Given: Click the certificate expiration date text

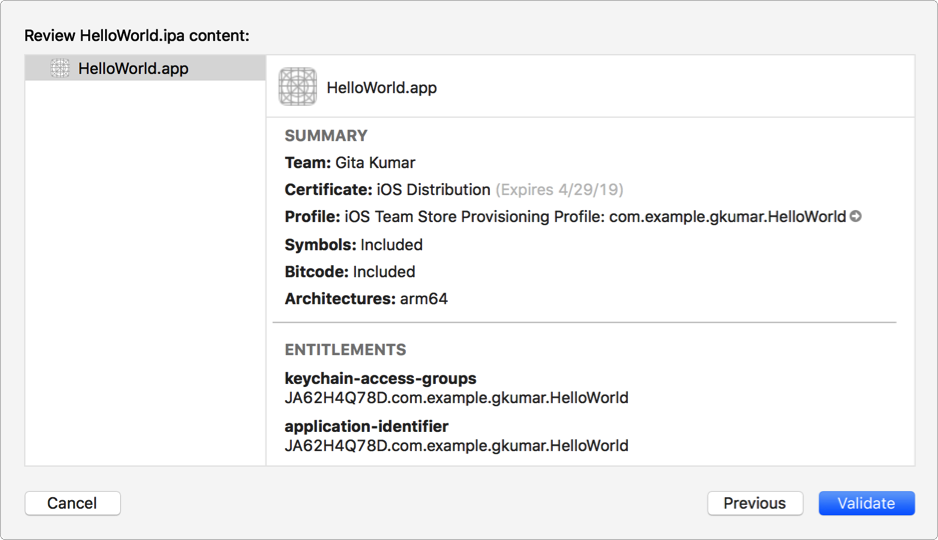Looking at the screenshot, I should tap(559, 190).
